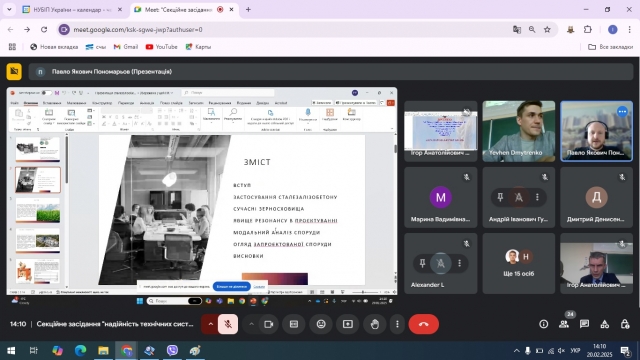
Task: Open YouTube bookmark
Action: point(162,47)
